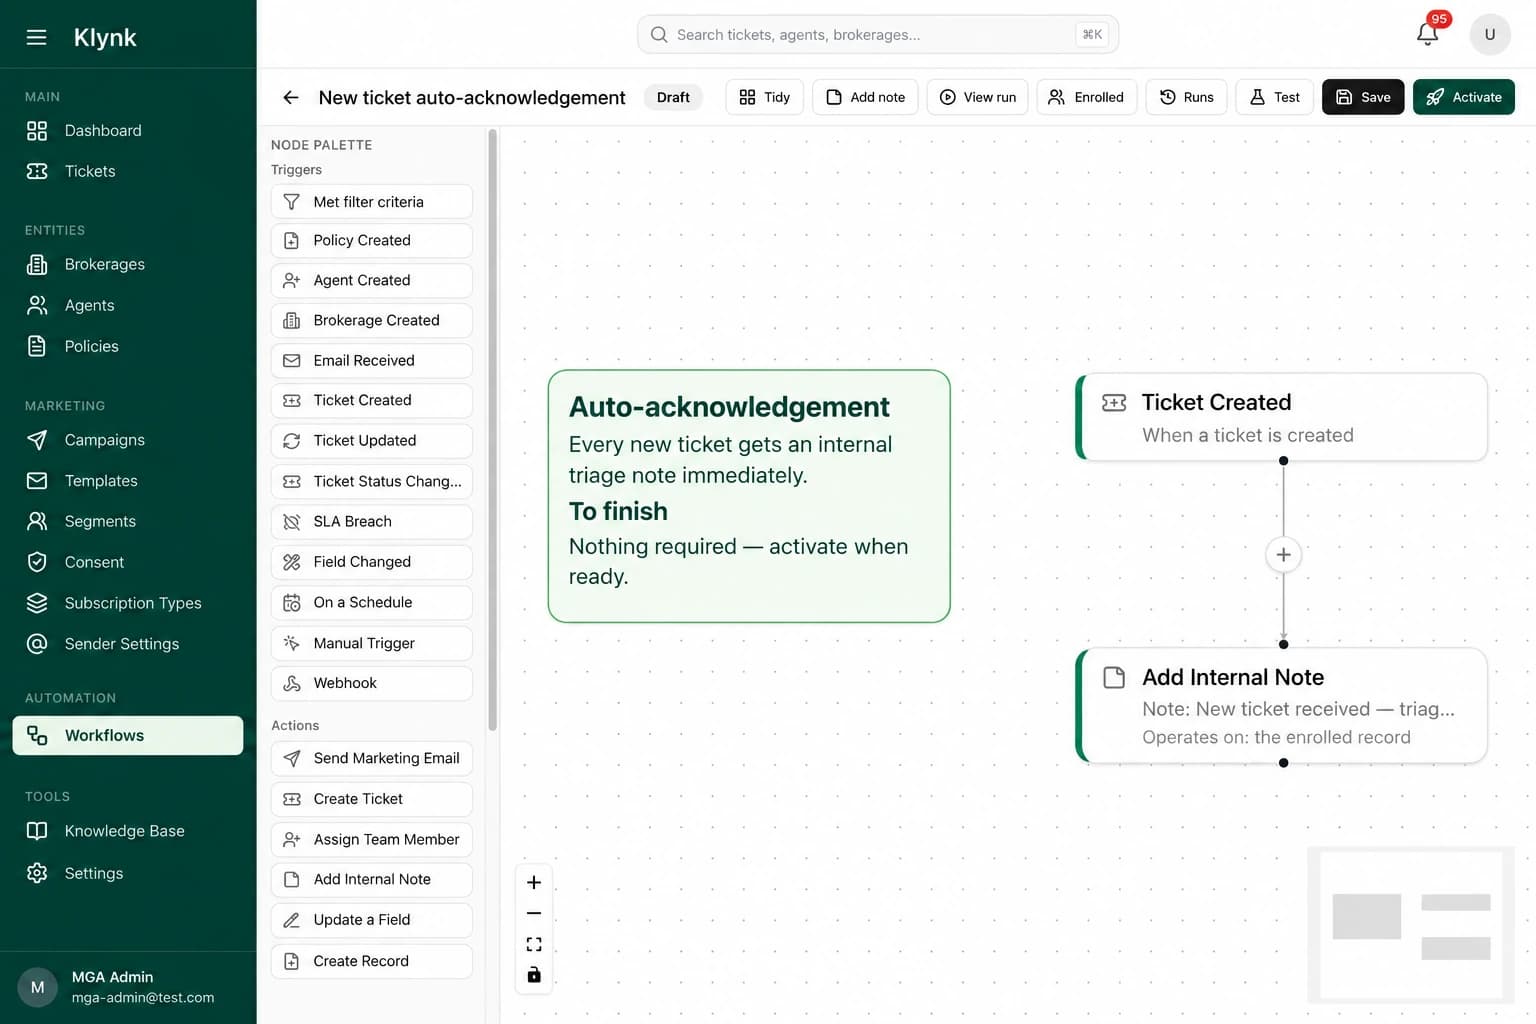Pick the Field Changed trigger

click(371, 562)
